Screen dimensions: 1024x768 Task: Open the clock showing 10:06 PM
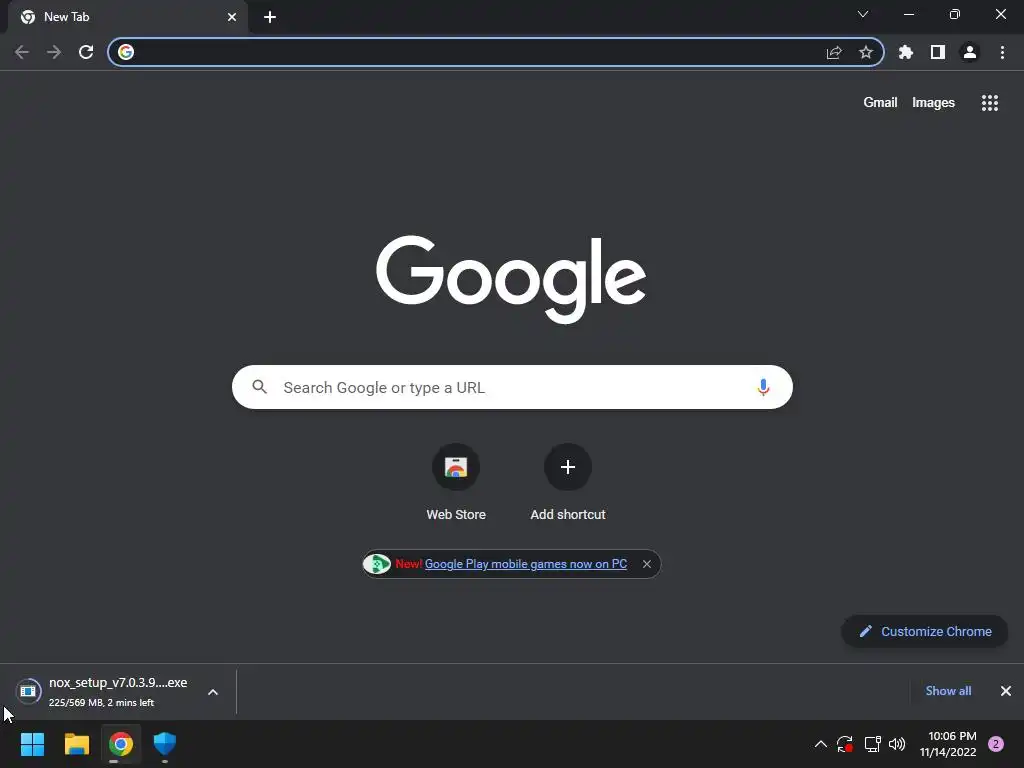948,744
